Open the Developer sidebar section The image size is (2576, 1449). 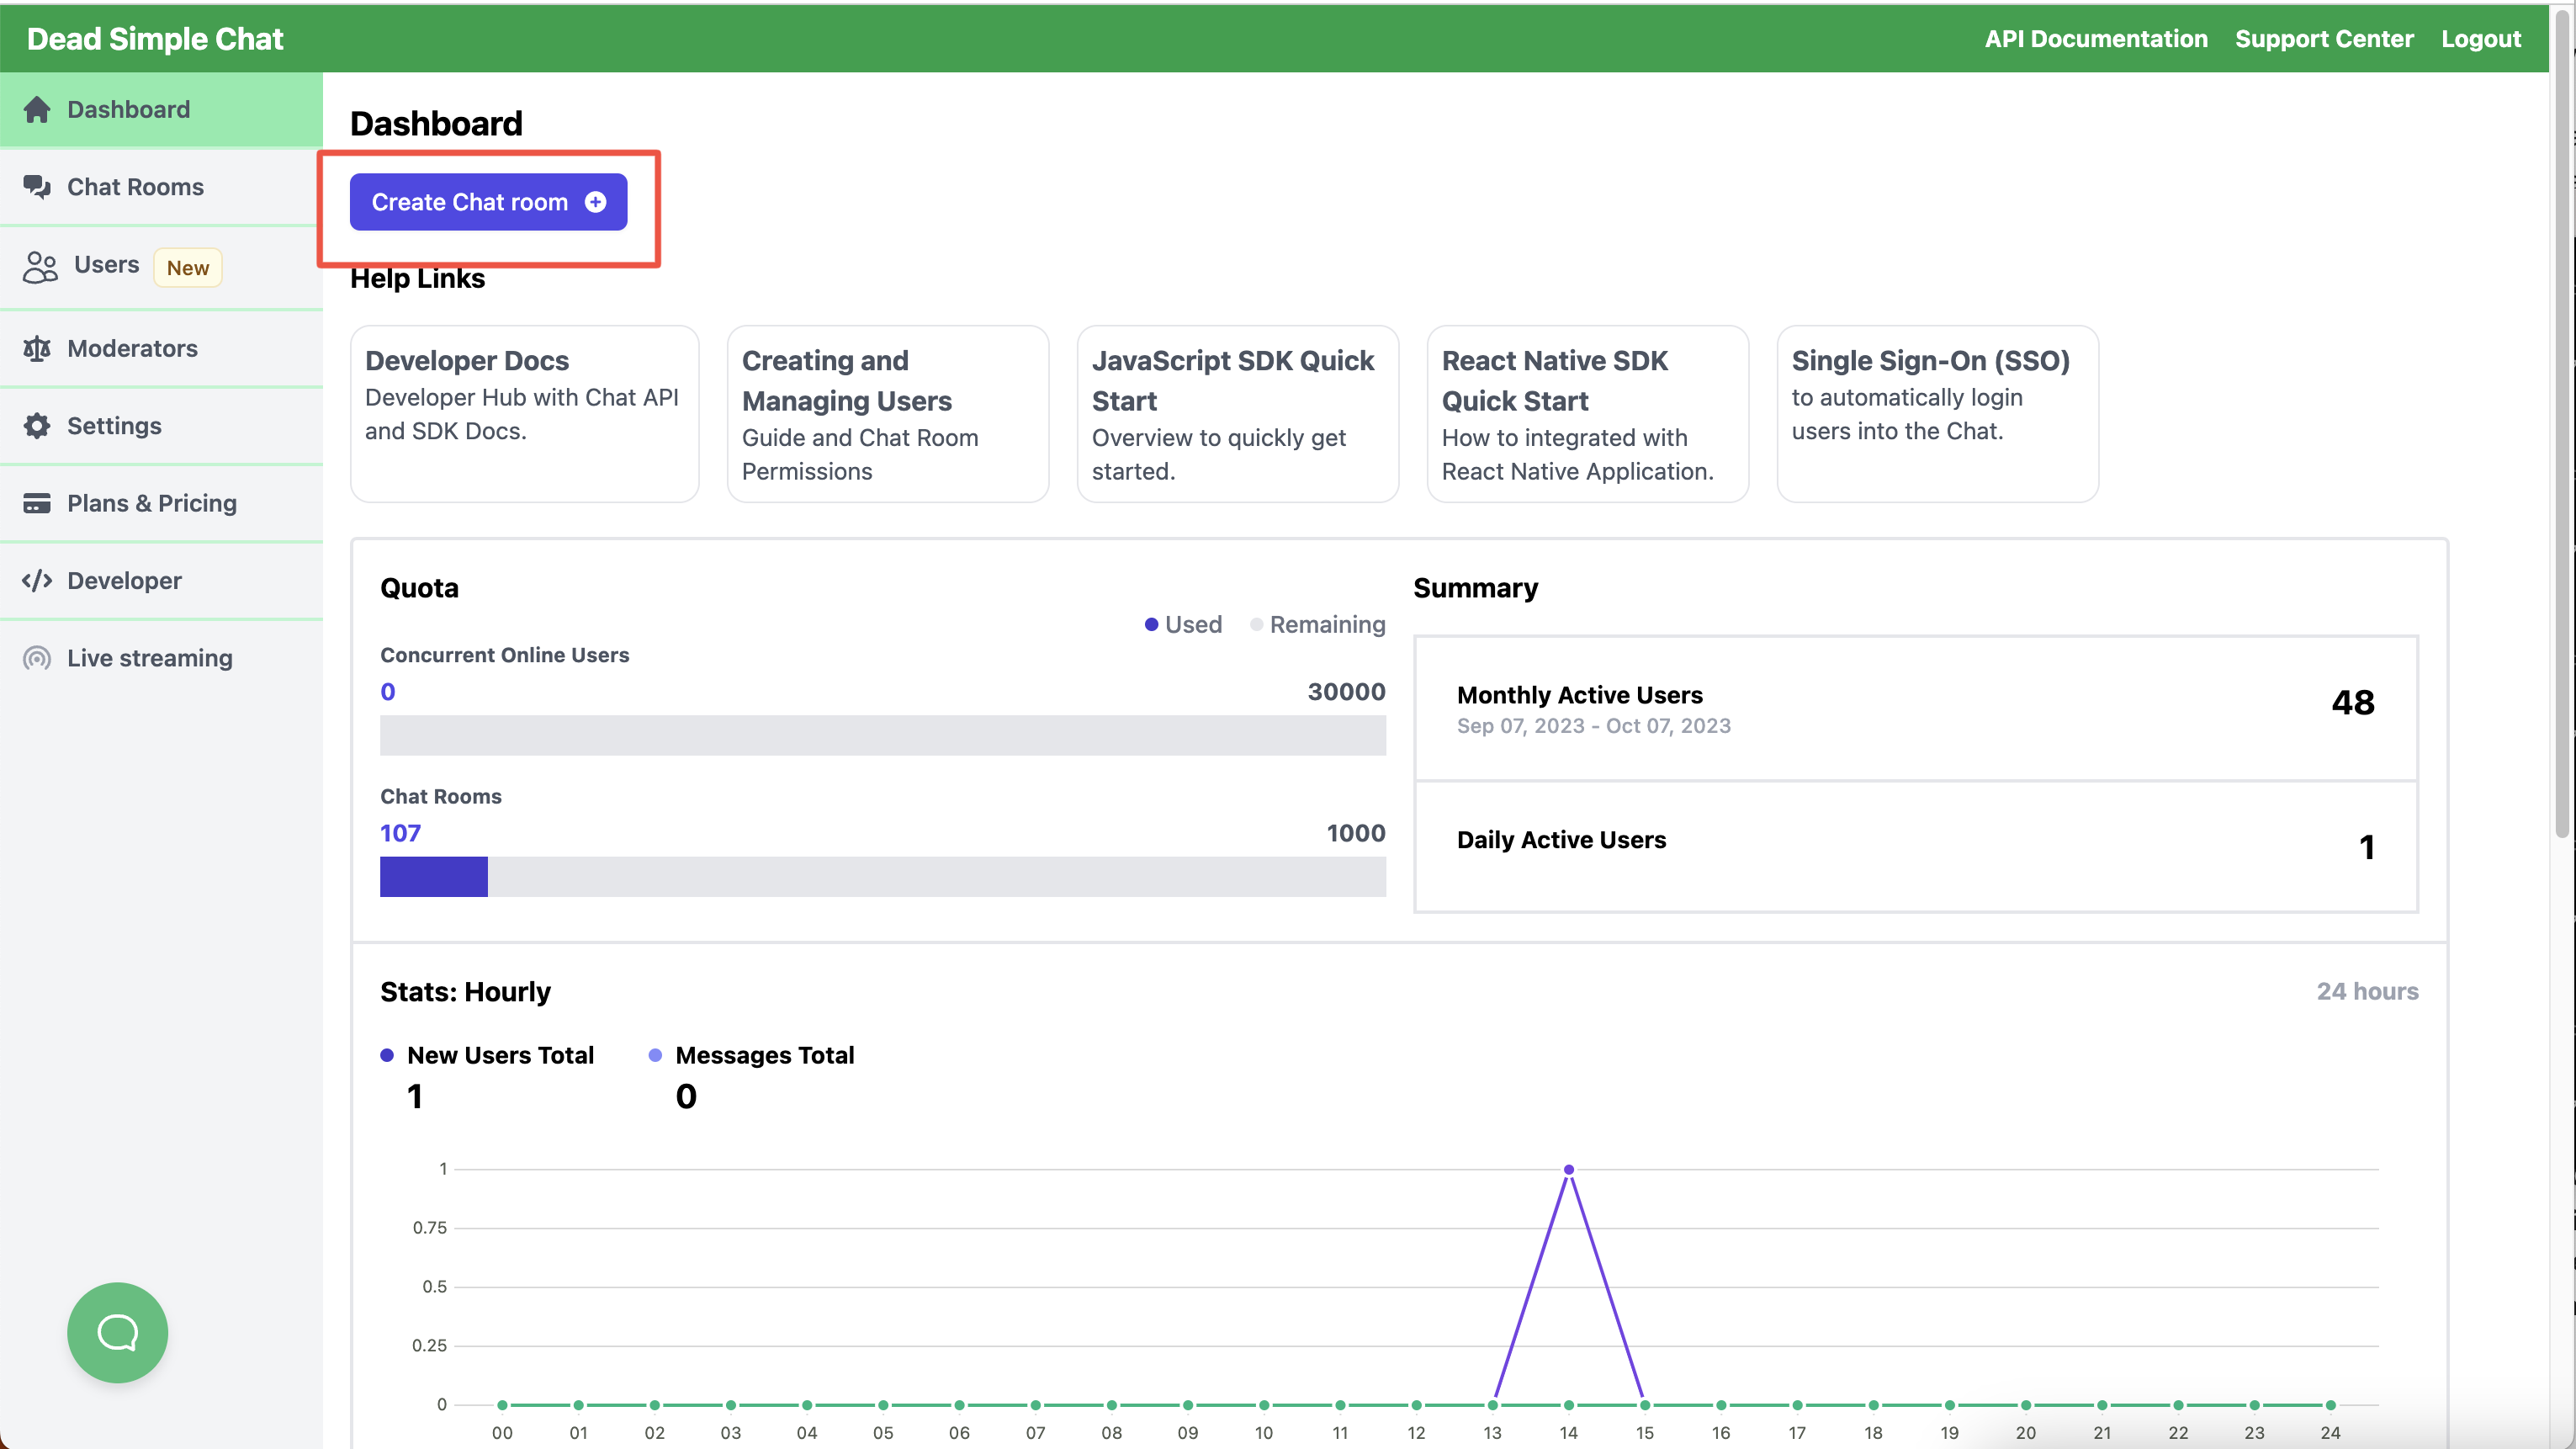pyautogui.click(x=161, y=581)
